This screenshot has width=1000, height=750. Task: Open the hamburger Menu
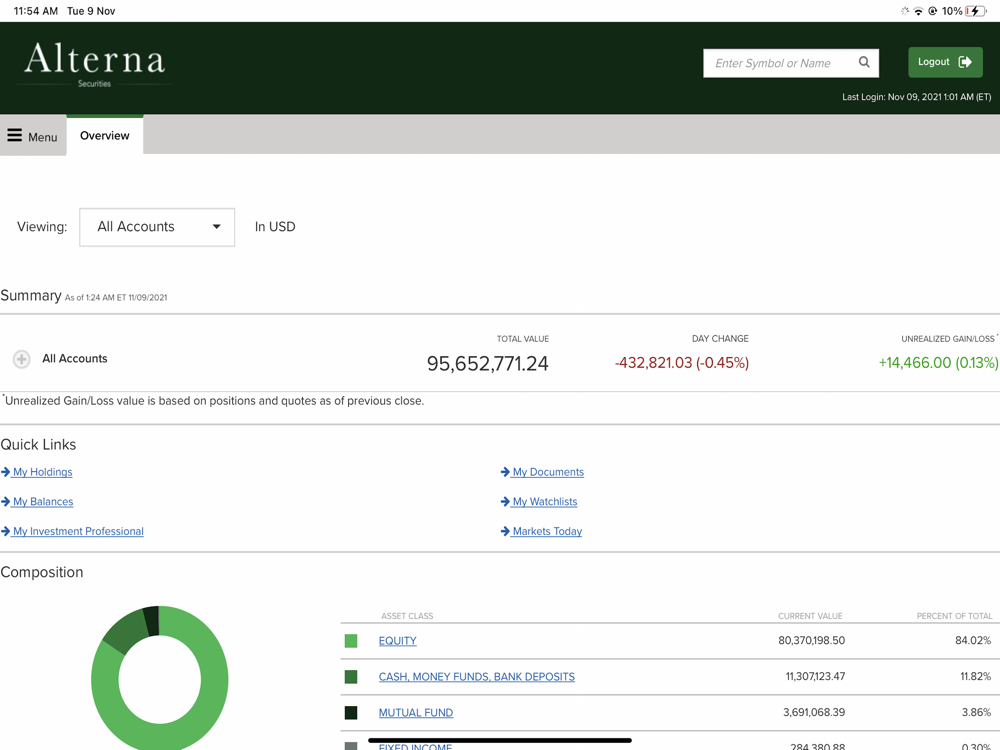pyautogui.click(x=33, y=136)
